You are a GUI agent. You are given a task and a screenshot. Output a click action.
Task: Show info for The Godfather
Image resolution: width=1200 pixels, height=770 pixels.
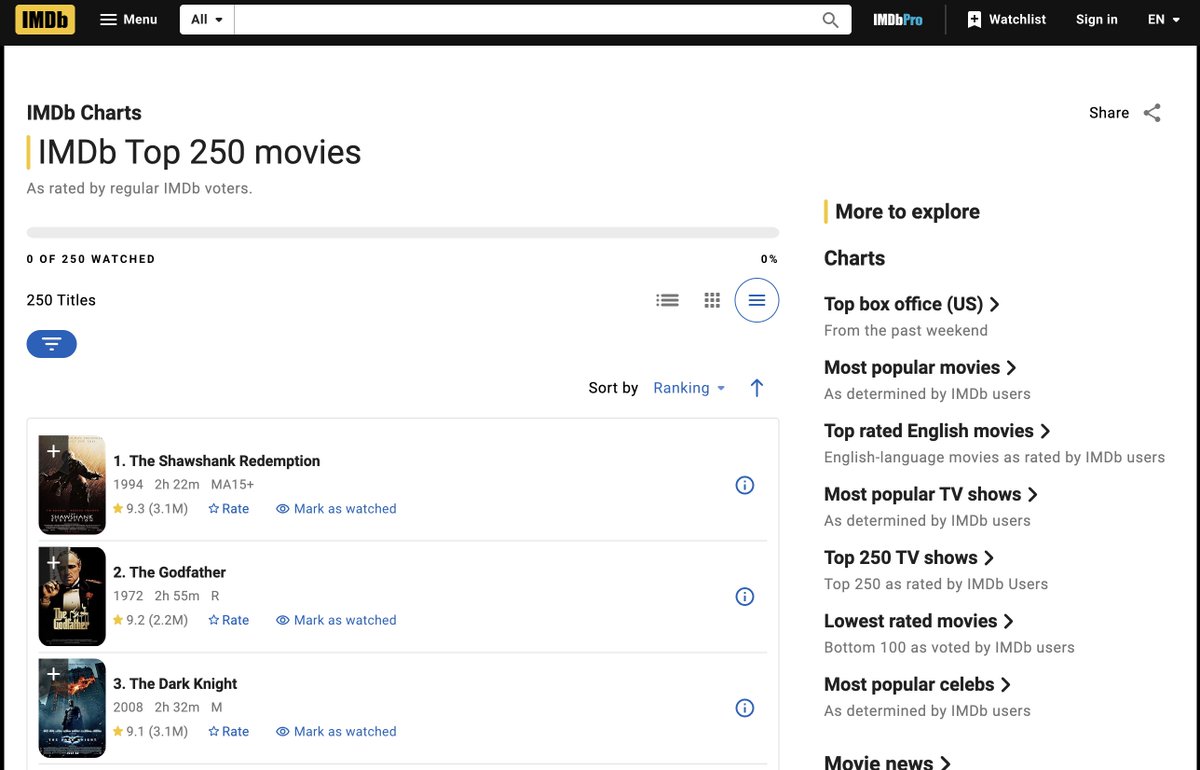click(x=745, y=596)
